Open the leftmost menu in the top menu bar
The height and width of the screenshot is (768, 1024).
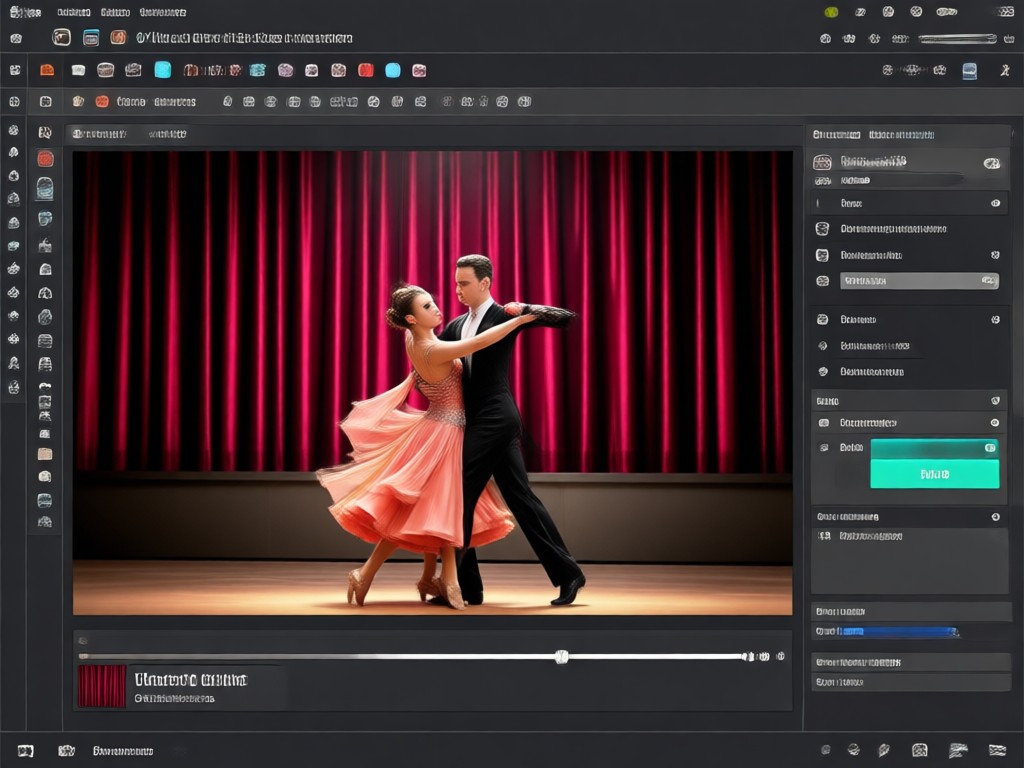coord(25,12)
